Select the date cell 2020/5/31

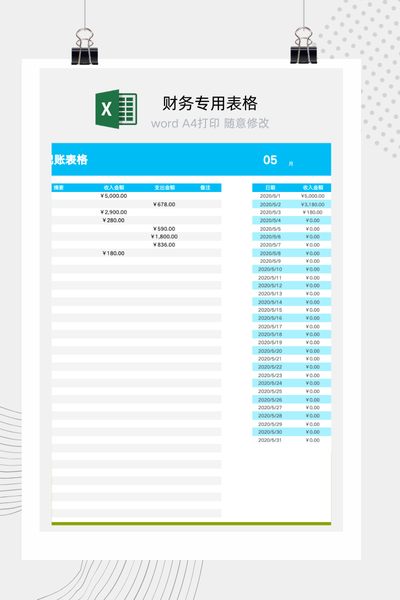[x=270, y=440]
